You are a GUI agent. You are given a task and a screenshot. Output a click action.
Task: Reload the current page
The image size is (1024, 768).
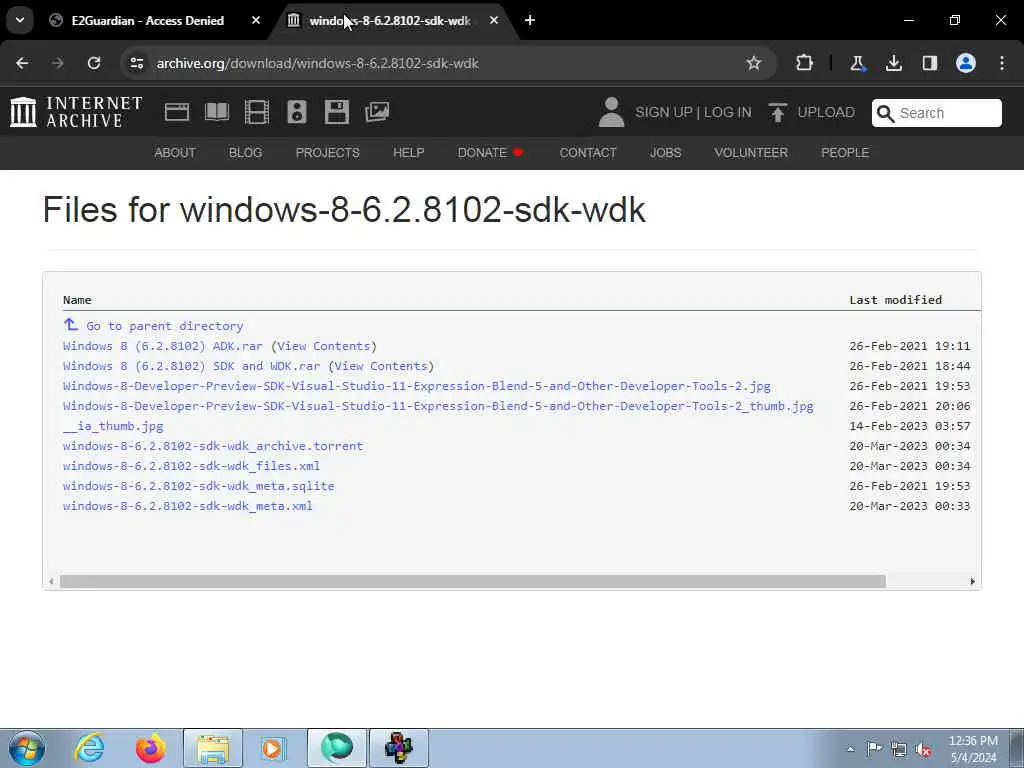pos(94,63)
